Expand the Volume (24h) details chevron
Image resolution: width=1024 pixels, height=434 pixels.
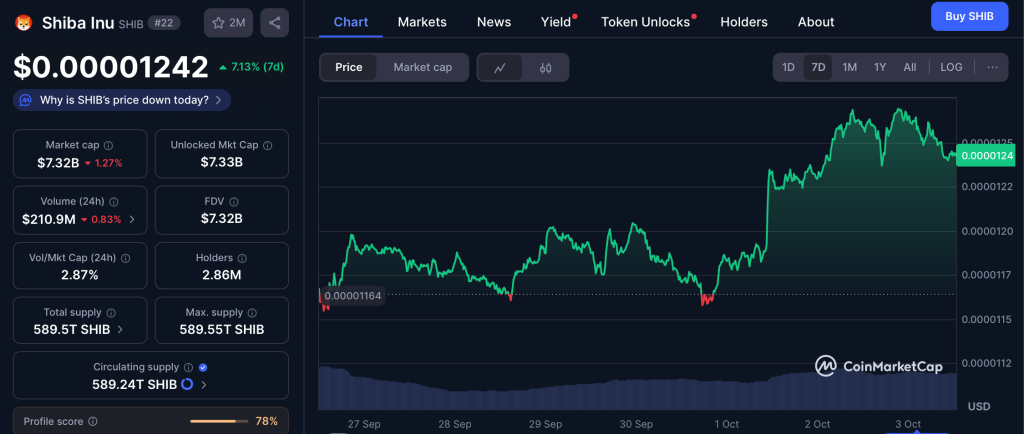(x=132, y=218)
